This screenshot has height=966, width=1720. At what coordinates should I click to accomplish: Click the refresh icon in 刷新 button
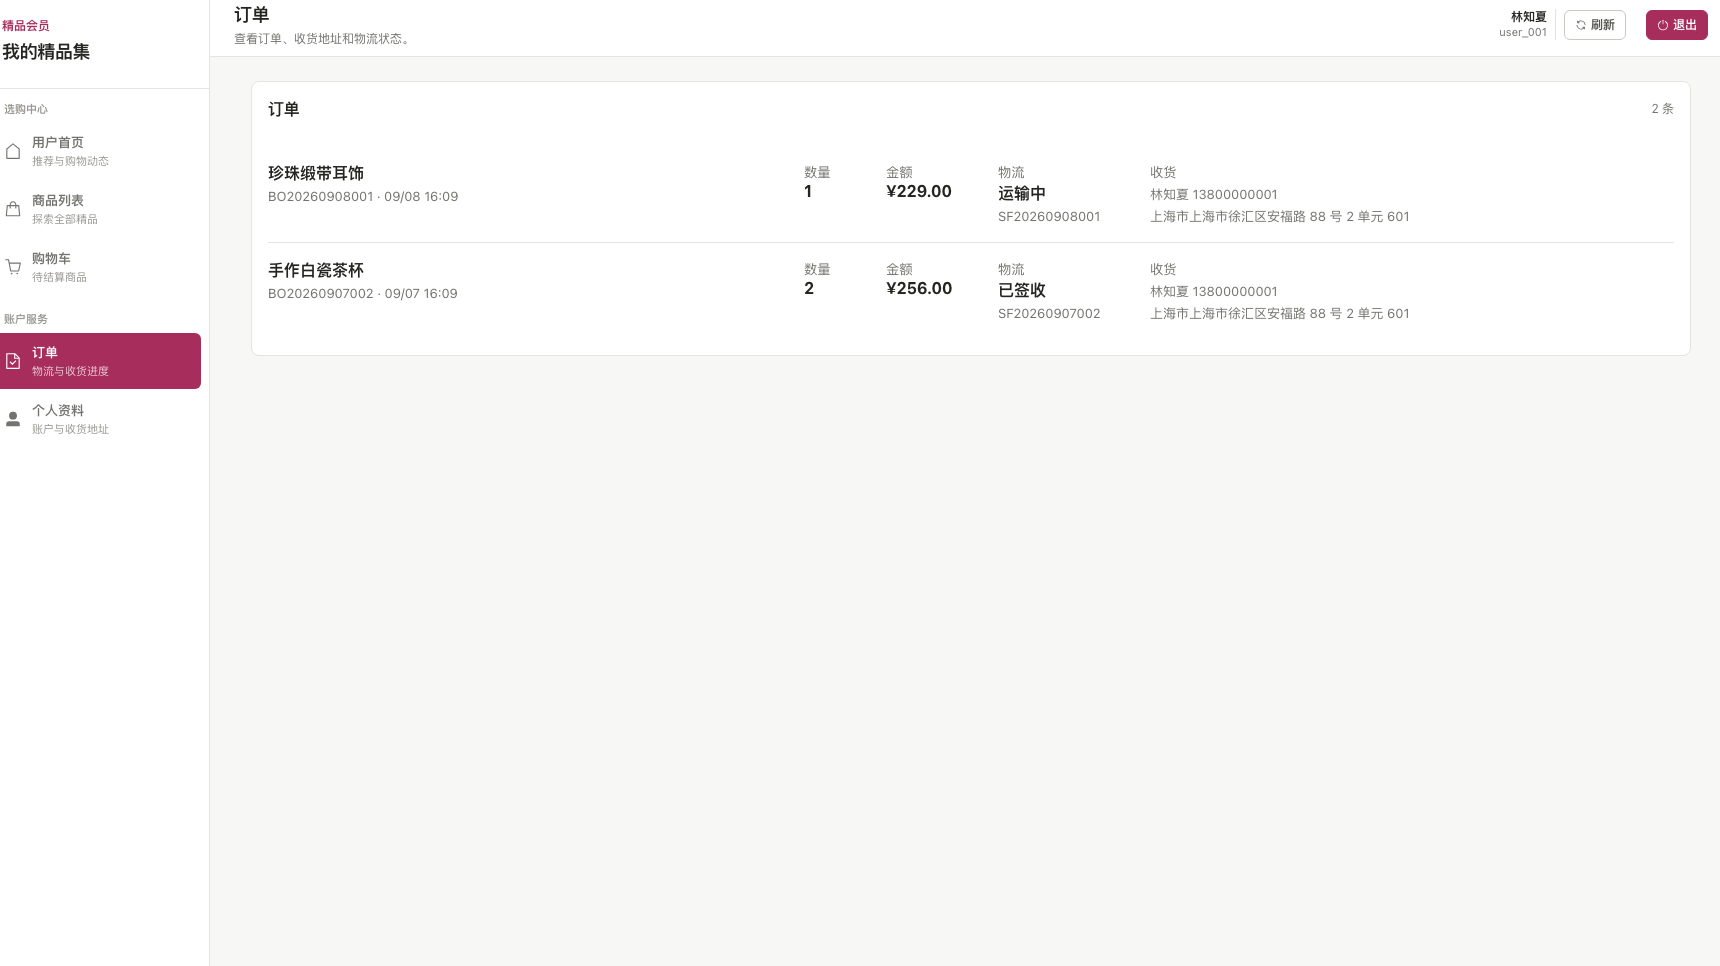point(1581,25)
